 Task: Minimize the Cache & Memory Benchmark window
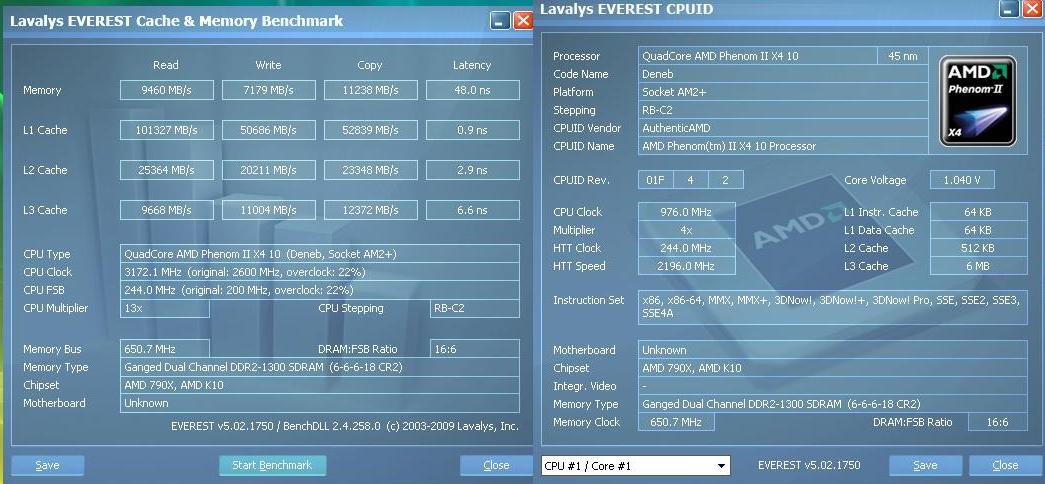[x=500, y=21]
